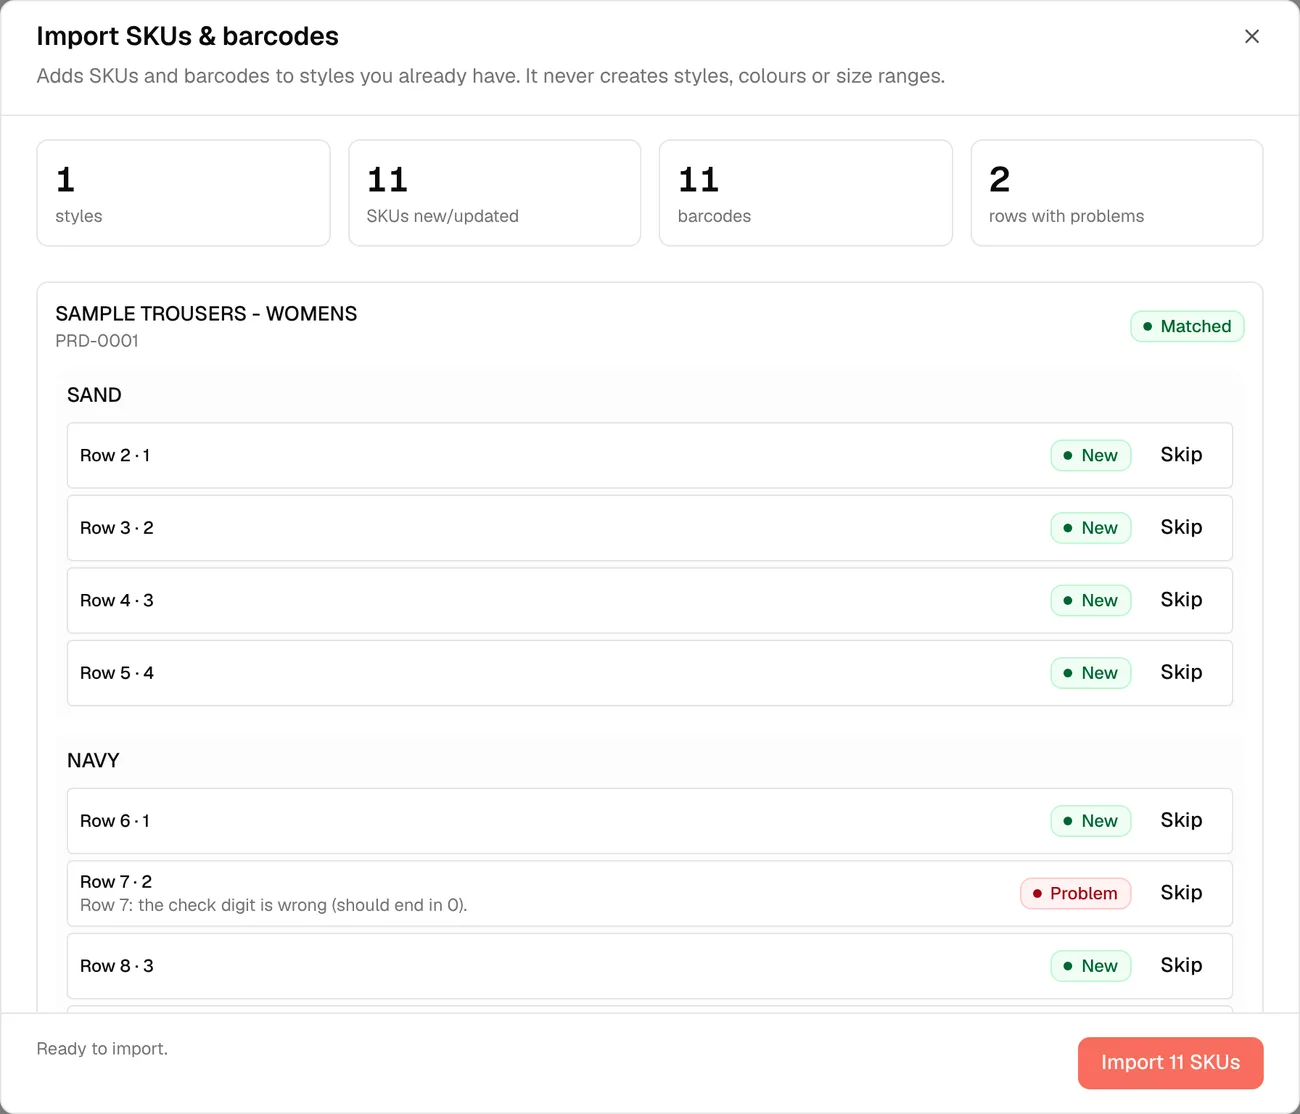Click the Row 7 · 2 label
Viewport: 1300px width, 1114px height.
pyautogui.click(x=116, y=882)
